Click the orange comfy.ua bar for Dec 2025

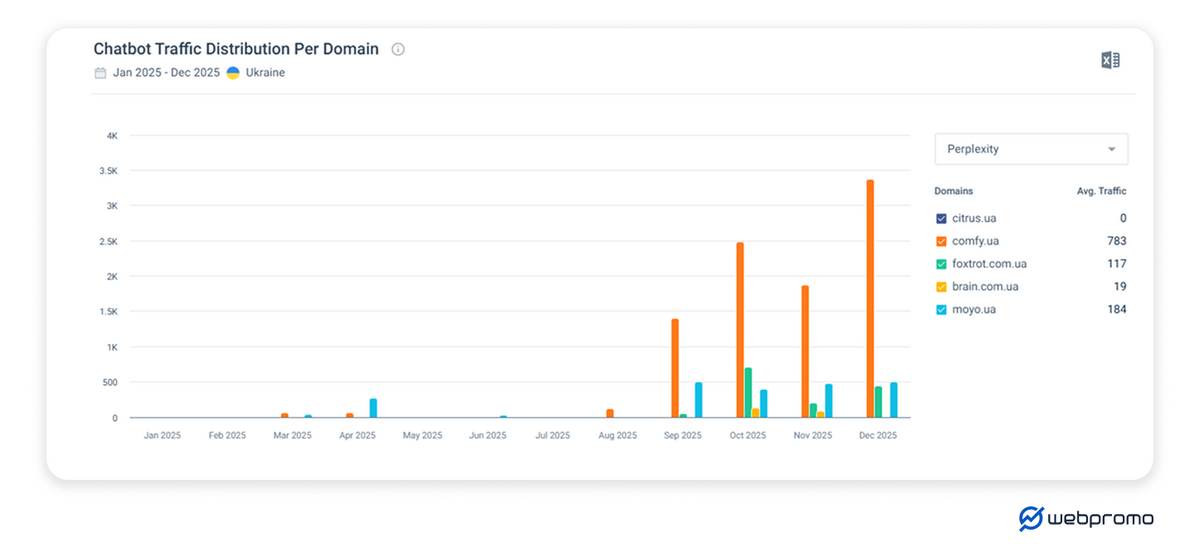pyautogui.click(x=870, y=300)
